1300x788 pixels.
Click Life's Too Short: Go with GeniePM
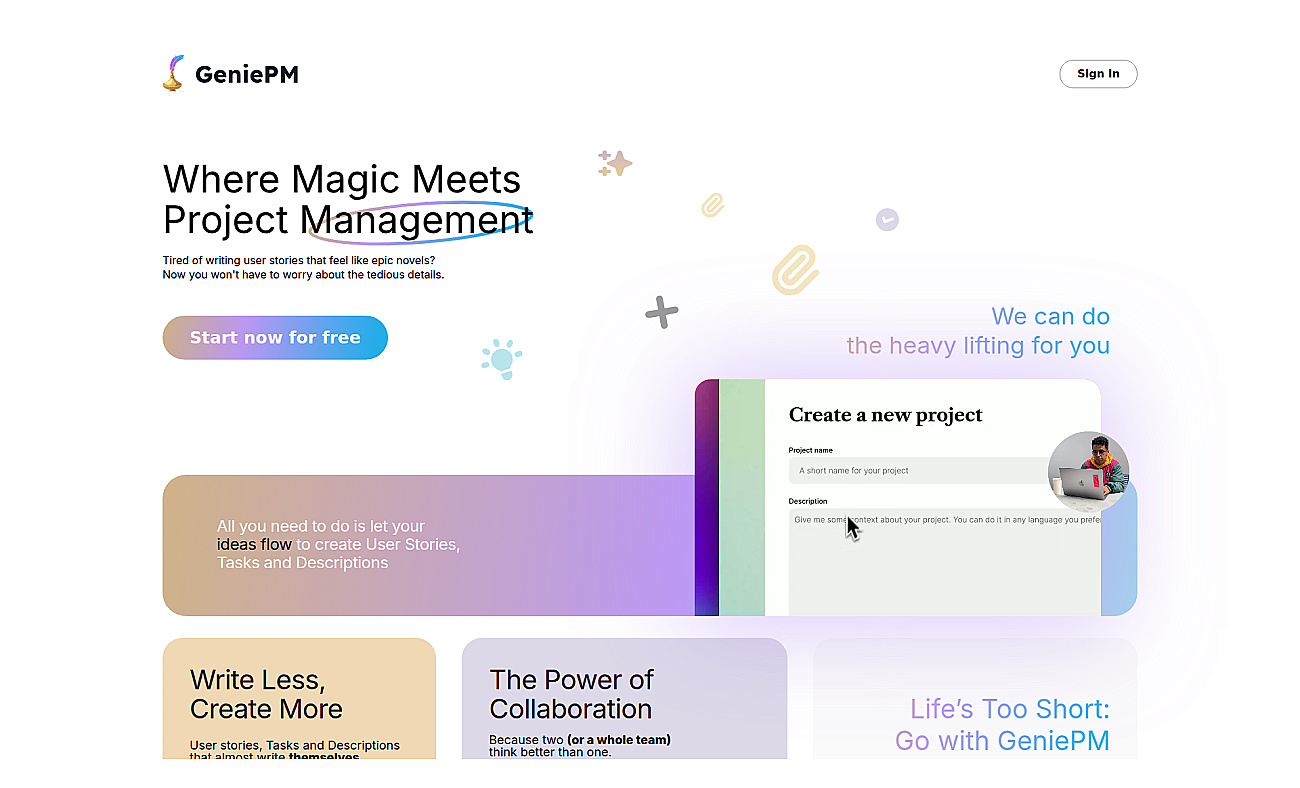[1002, 725]
